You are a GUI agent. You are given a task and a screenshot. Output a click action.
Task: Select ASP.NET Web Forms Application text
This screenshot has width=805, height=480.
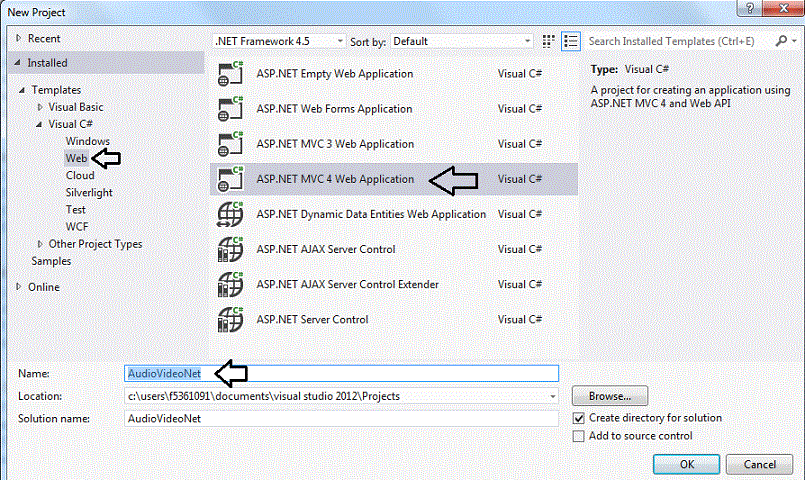[334, 109]
